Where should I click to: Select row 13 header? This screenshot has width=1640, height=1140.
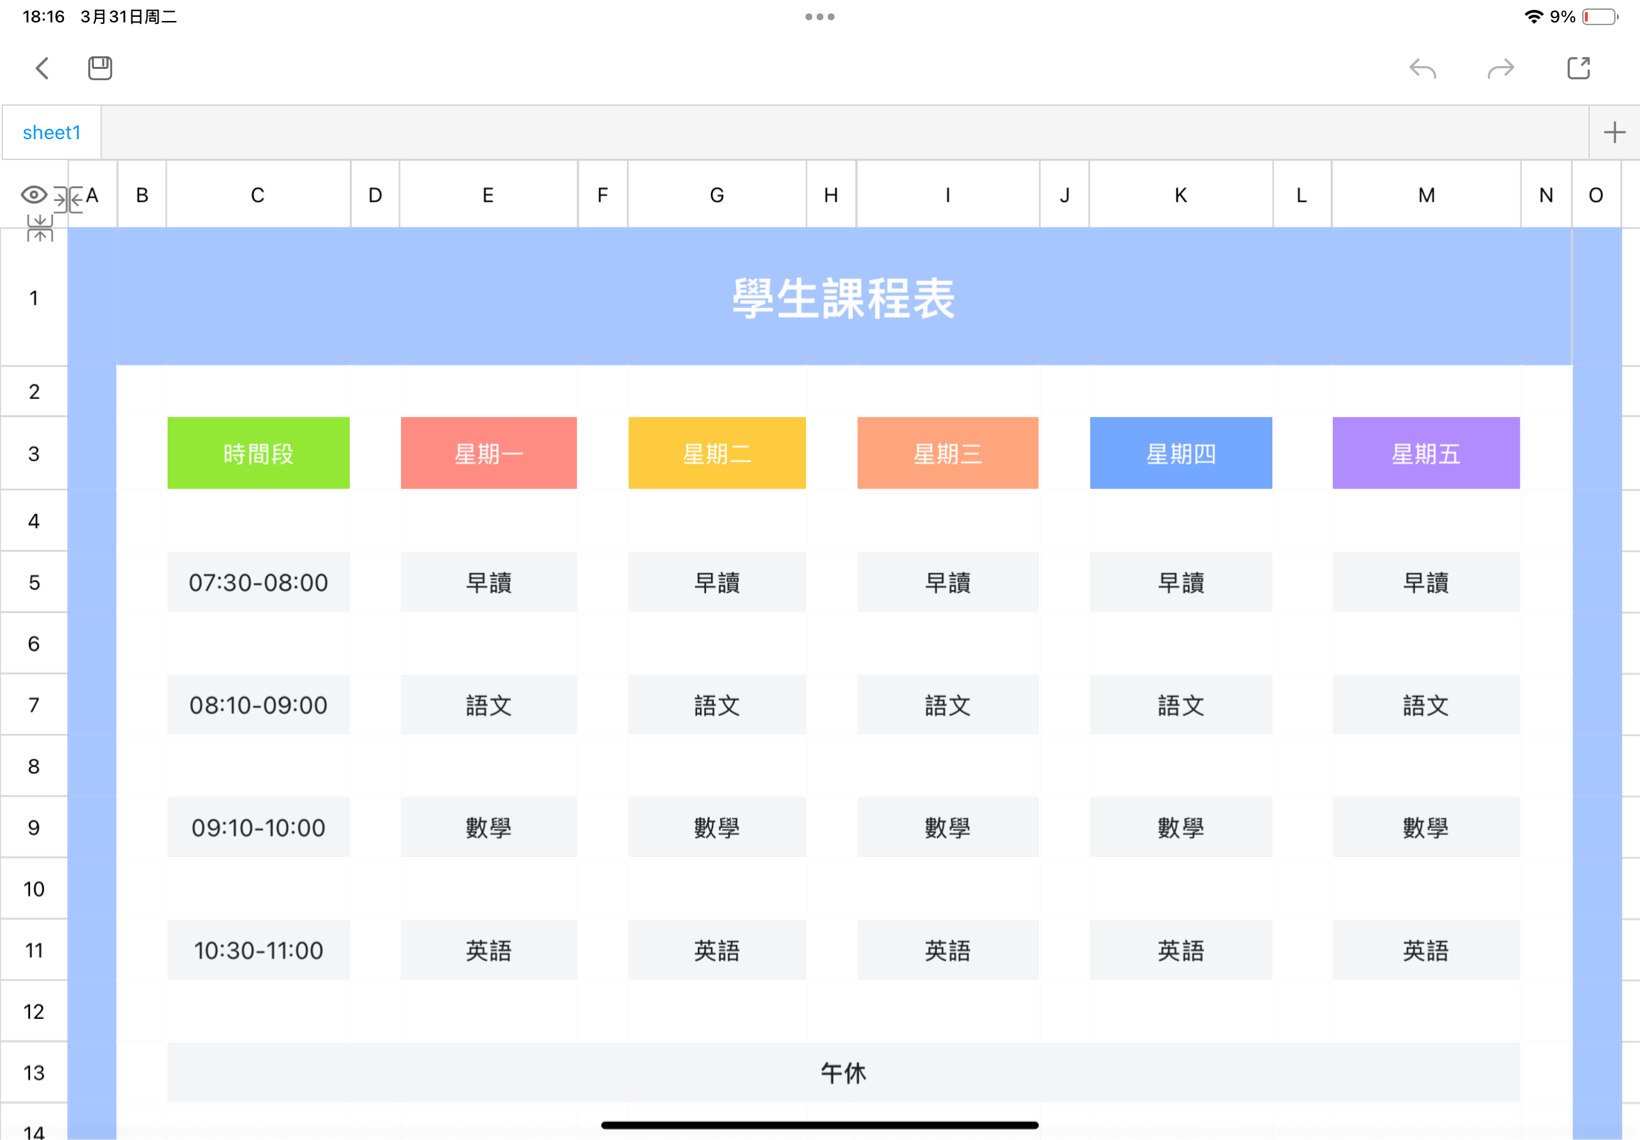(x=34, y=1073)
